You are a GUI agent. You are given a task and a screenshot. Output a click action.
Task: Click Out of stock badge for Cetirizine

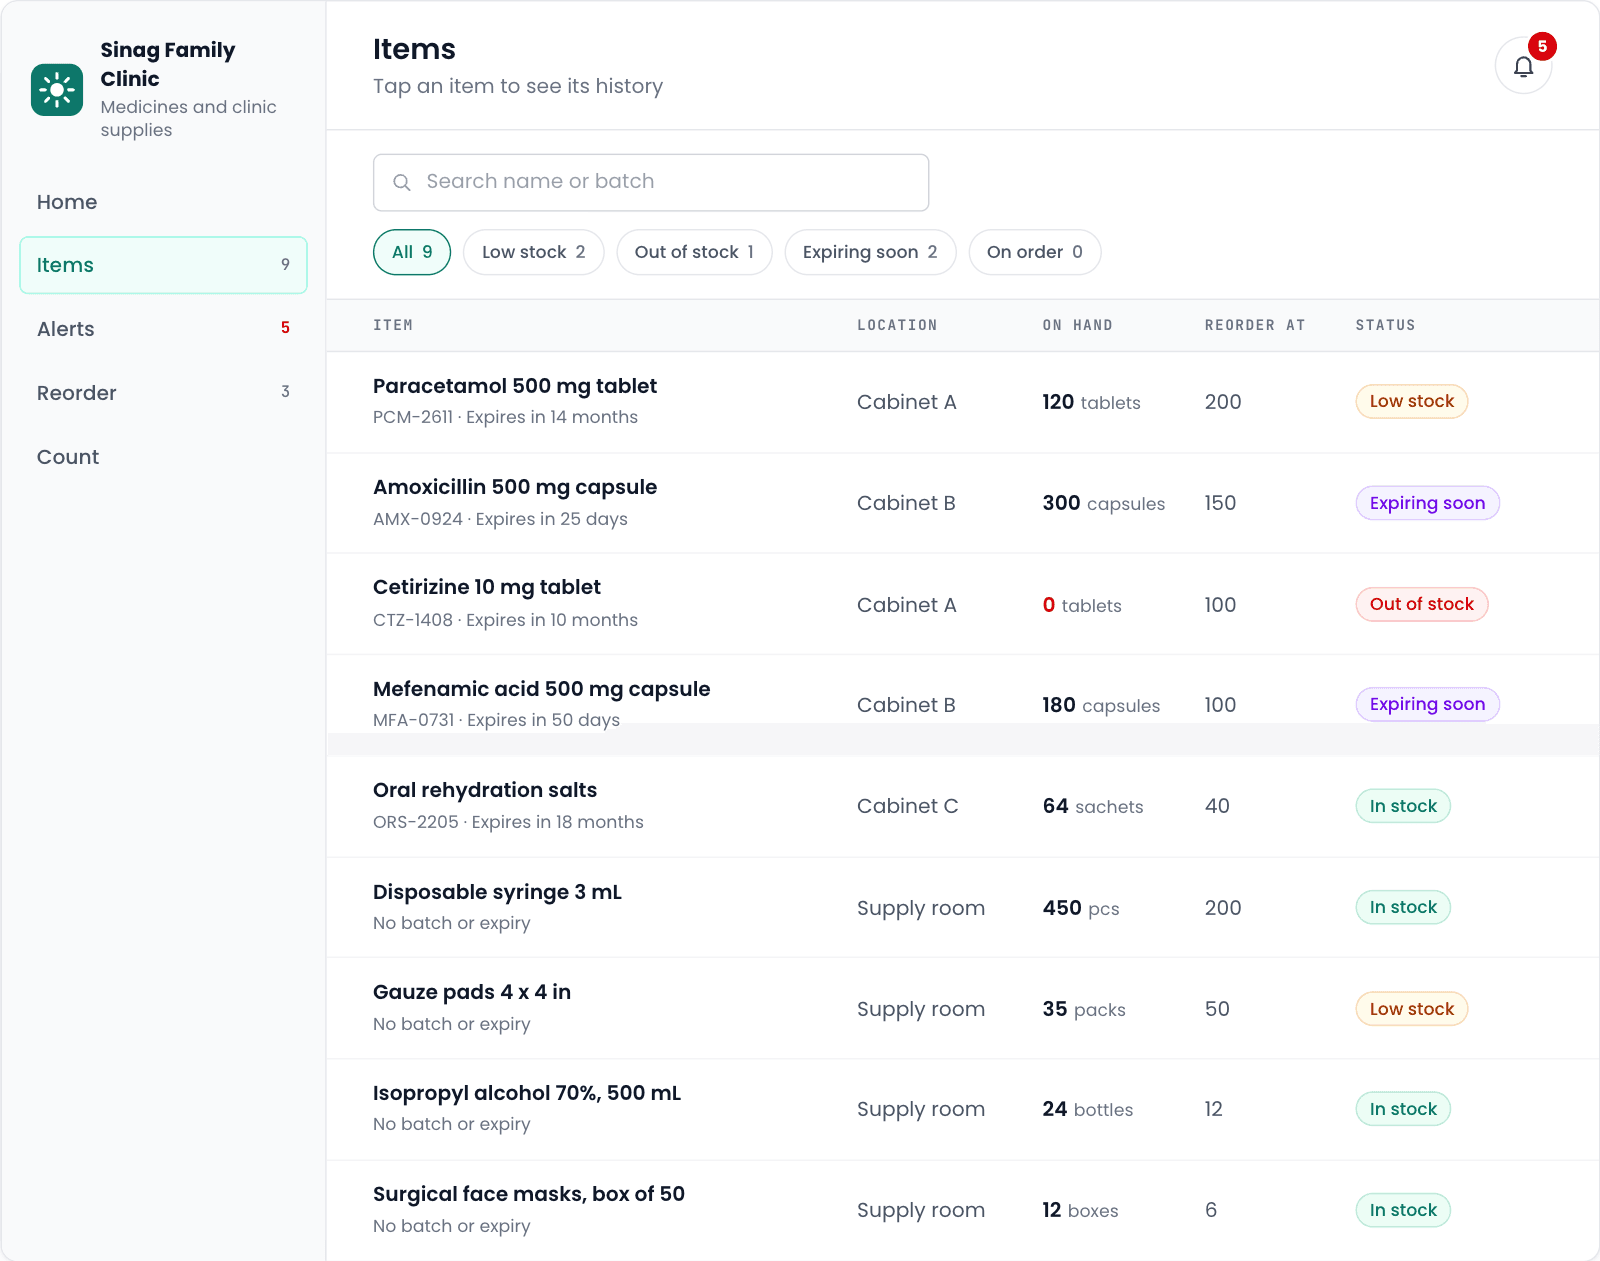[1421, 604]
